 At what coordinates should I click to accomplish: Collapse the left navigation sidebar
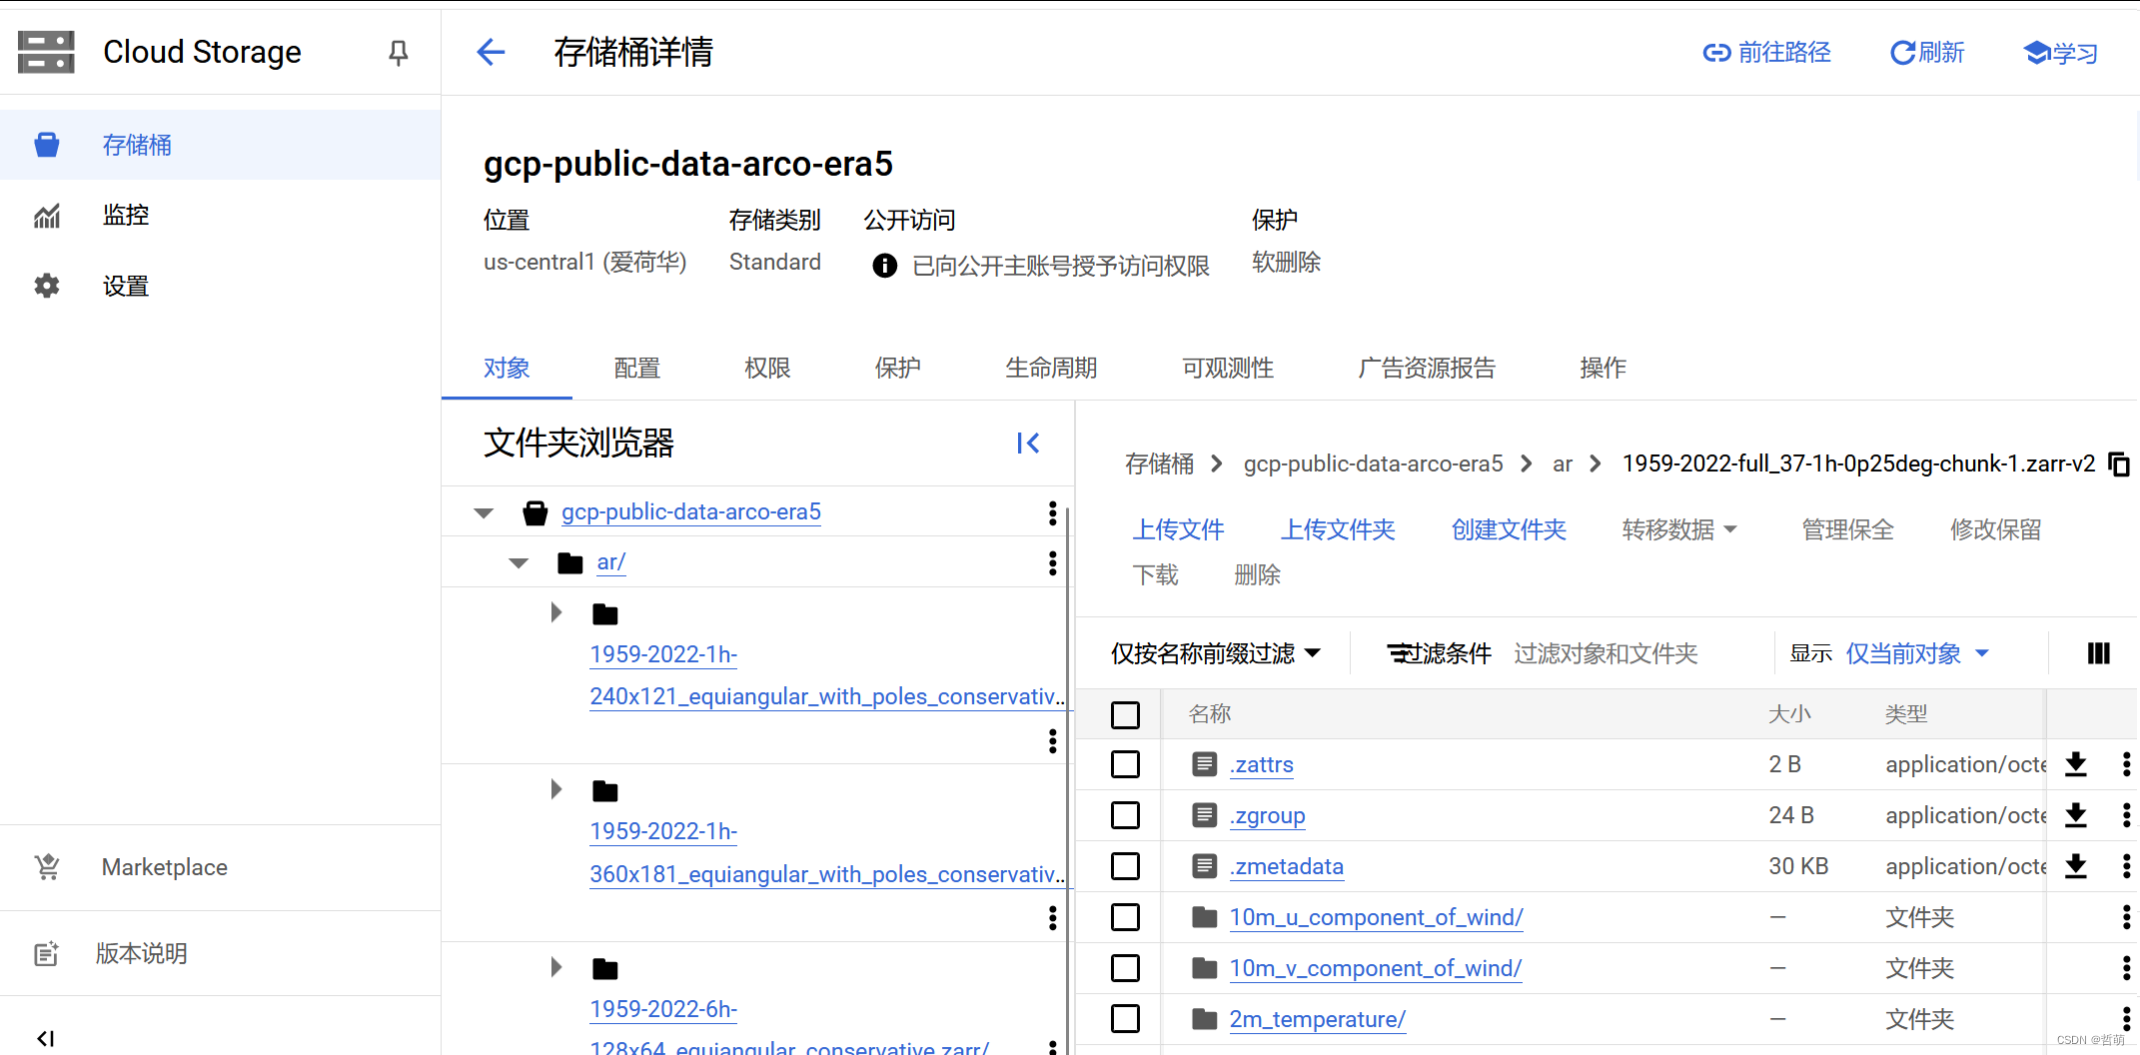[46, 1038]
